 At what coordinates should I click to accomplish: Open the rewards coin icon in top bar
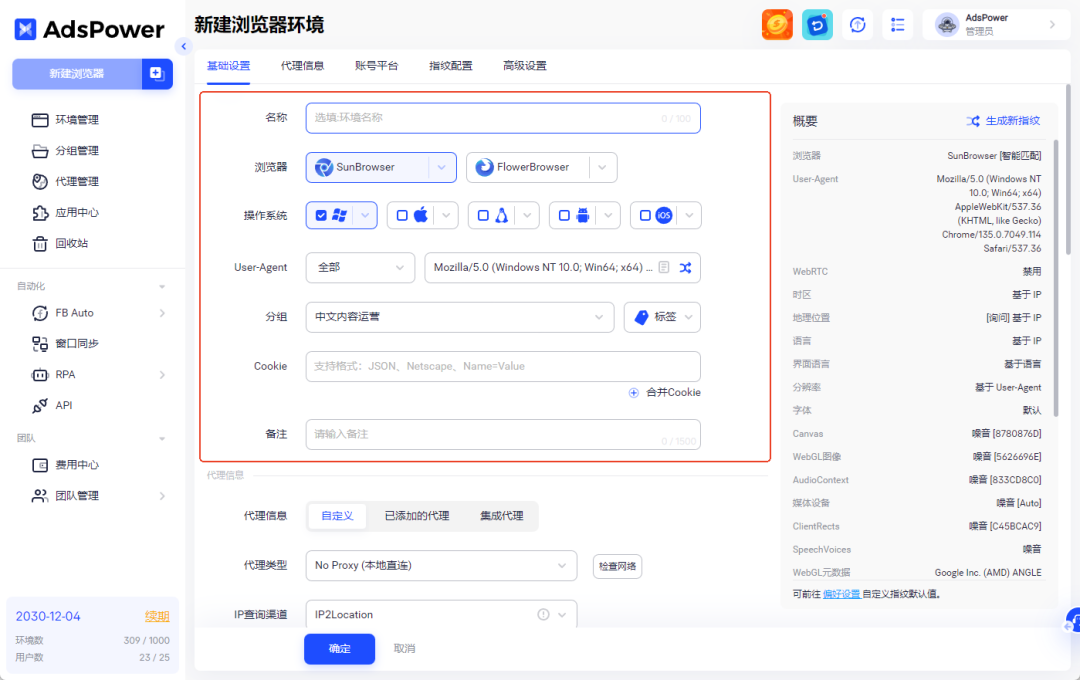coord(777,24)
